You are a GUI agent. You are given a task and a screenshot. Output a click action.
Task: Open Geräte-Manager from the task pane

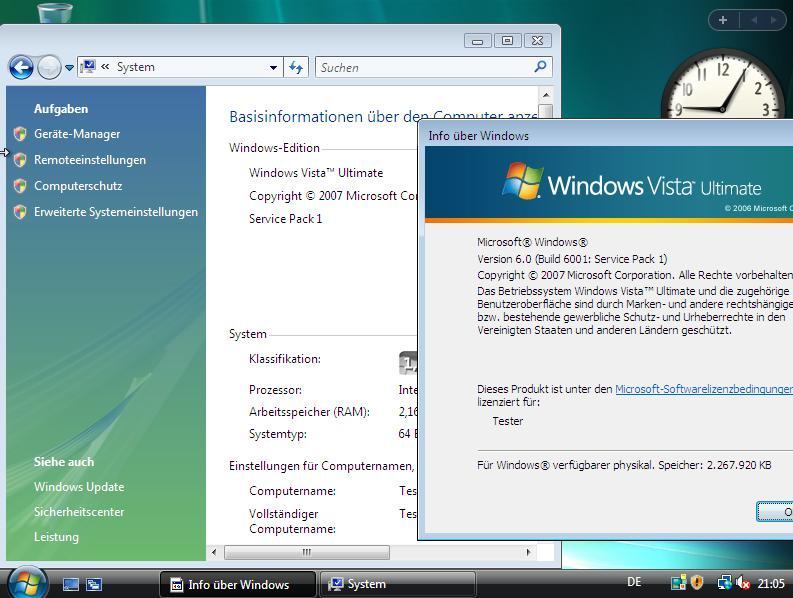coord(77,134)
